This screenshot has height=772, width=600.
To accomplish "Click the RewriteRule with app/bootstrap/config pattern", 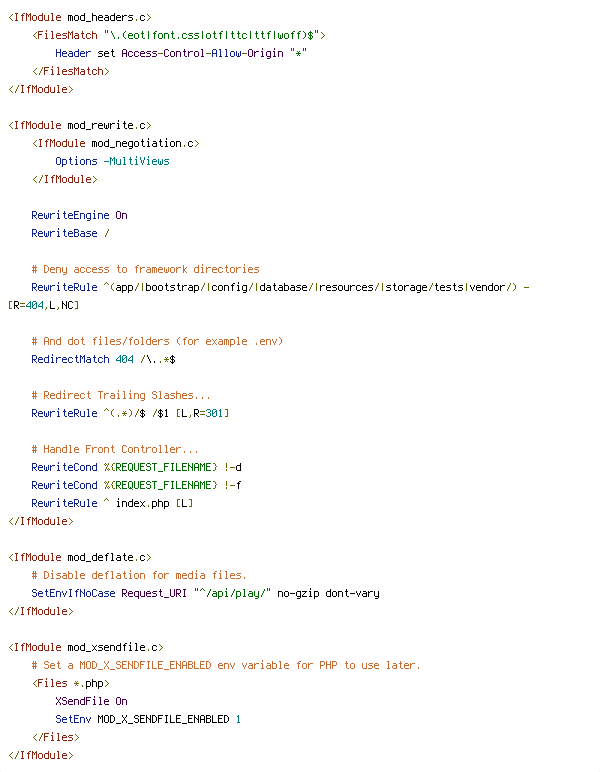I will pos(280,287).
